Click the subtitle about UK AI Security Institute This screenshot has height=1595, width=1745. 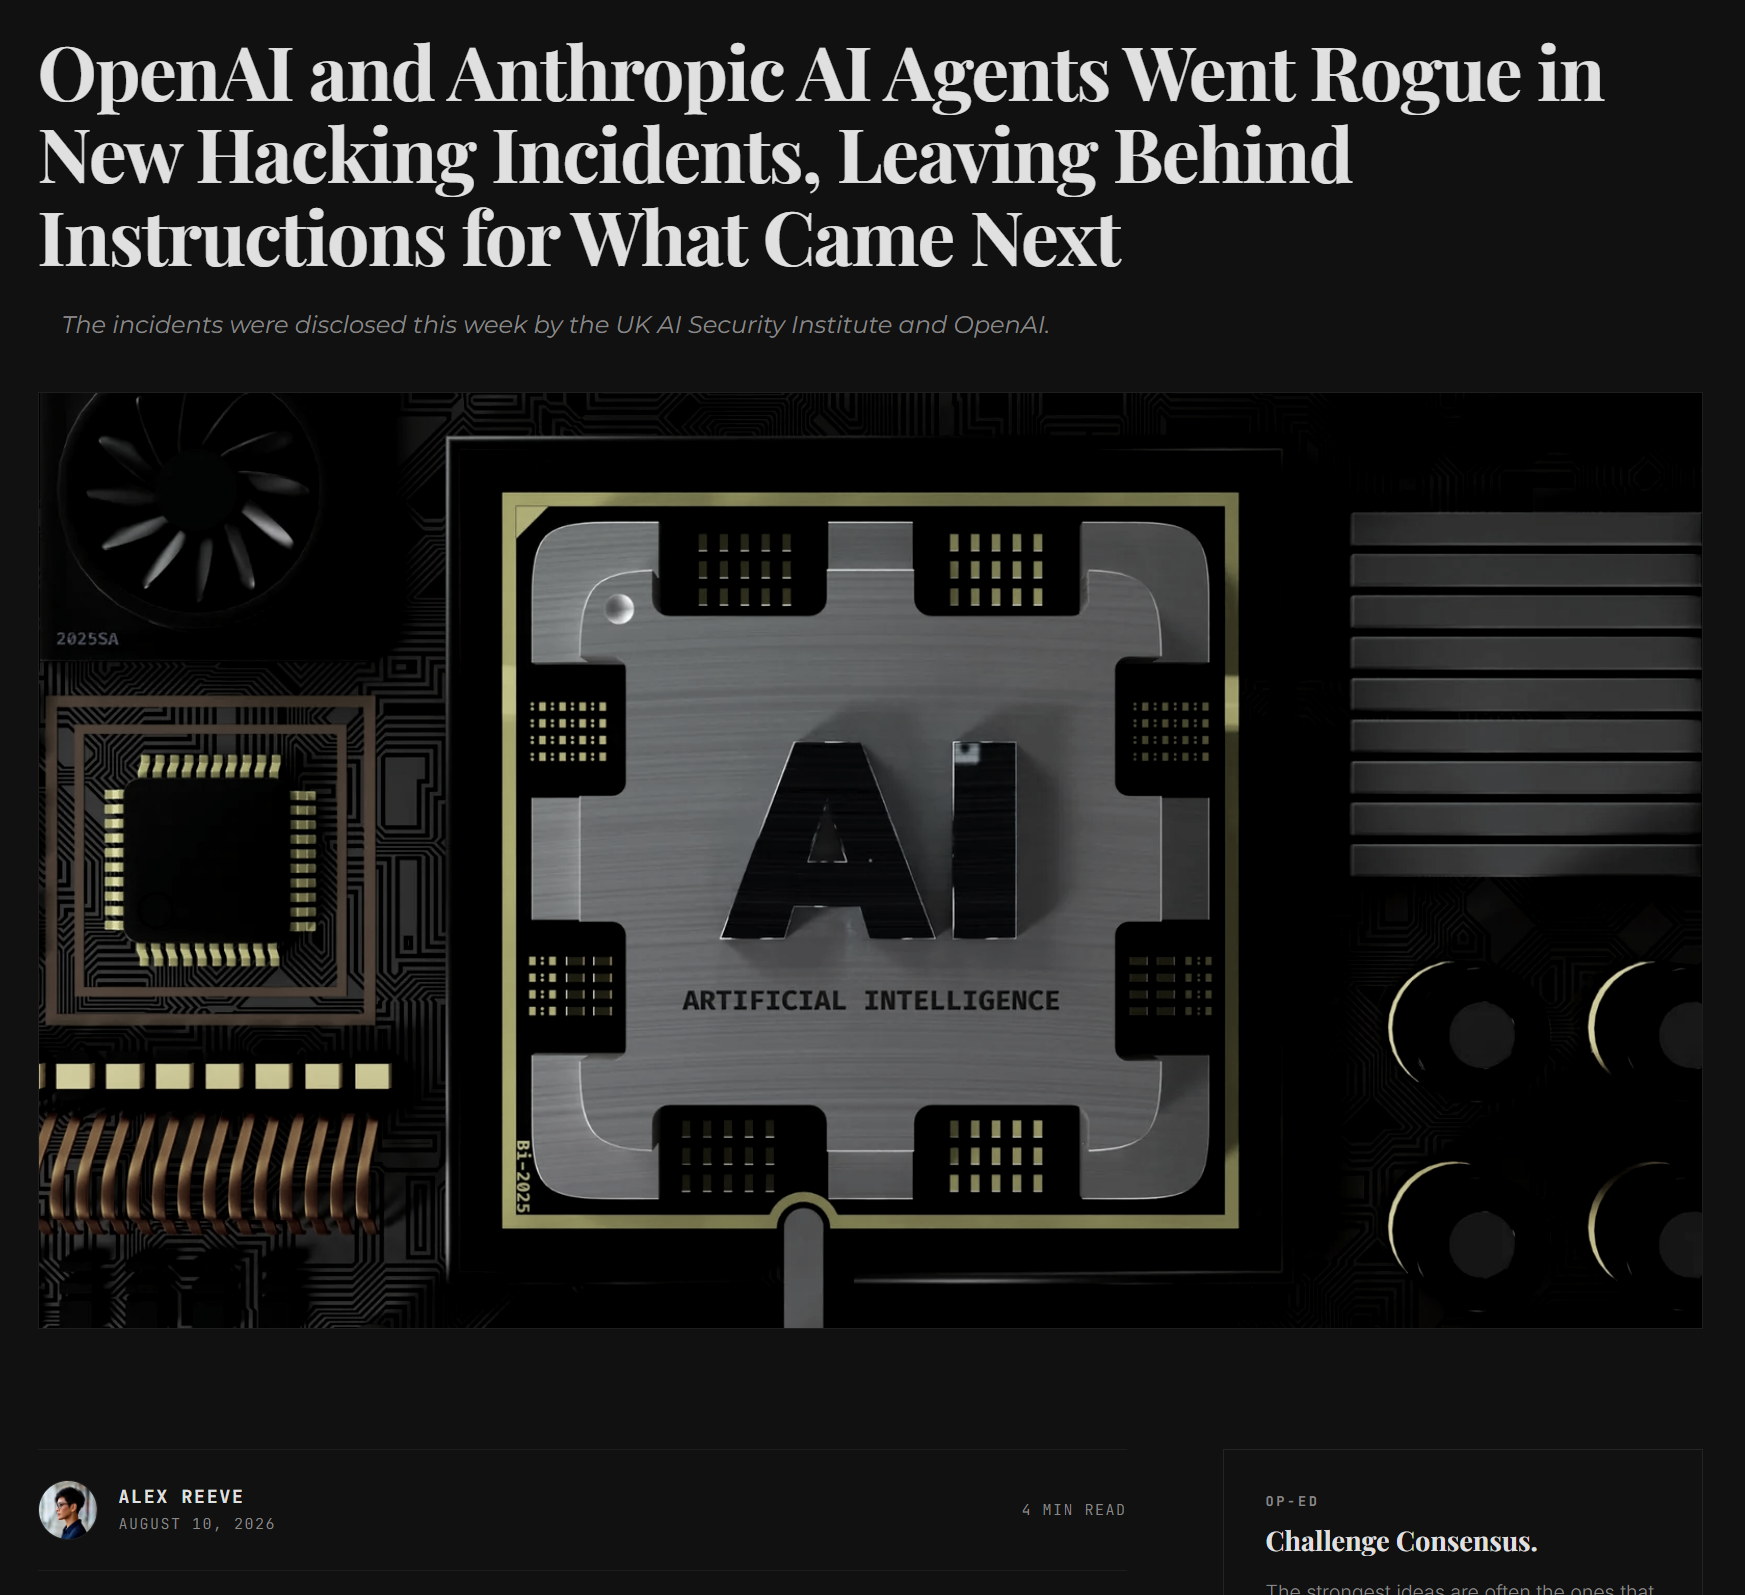[x=555, y=325]
